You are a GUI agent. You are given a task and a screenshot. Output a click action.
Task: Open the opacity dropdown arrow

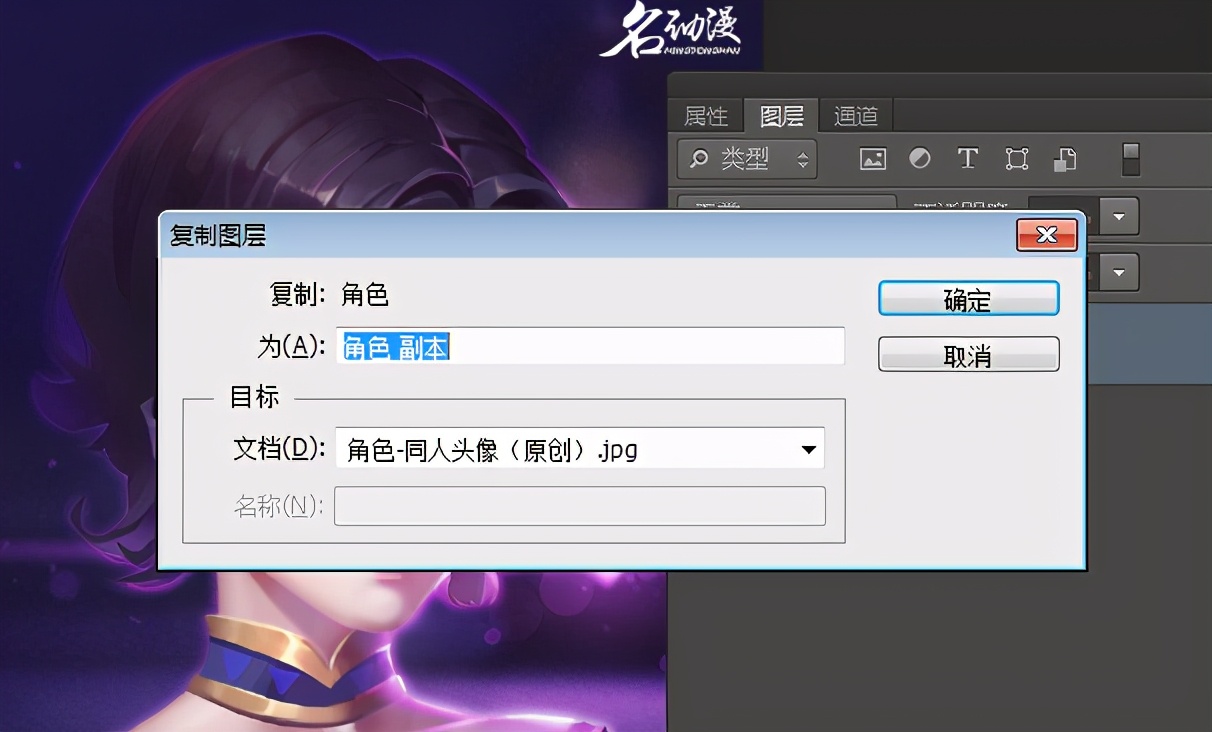(x=1119, y=215)
